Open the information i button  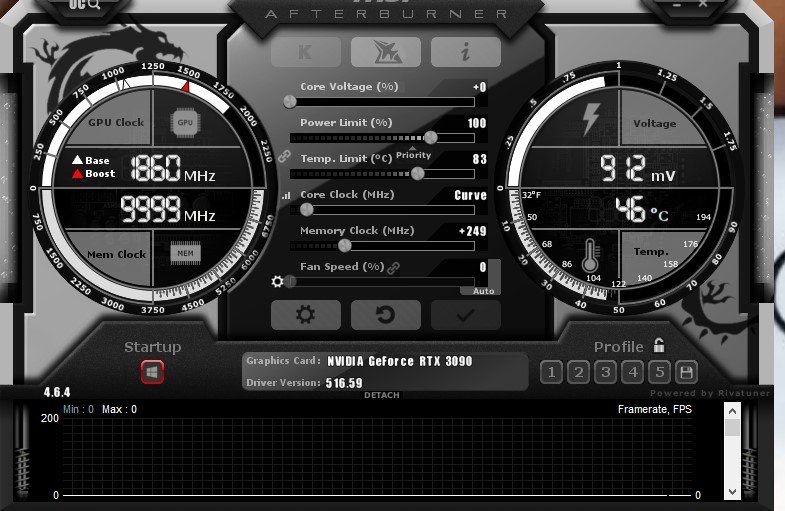click(x=466, y=52)
